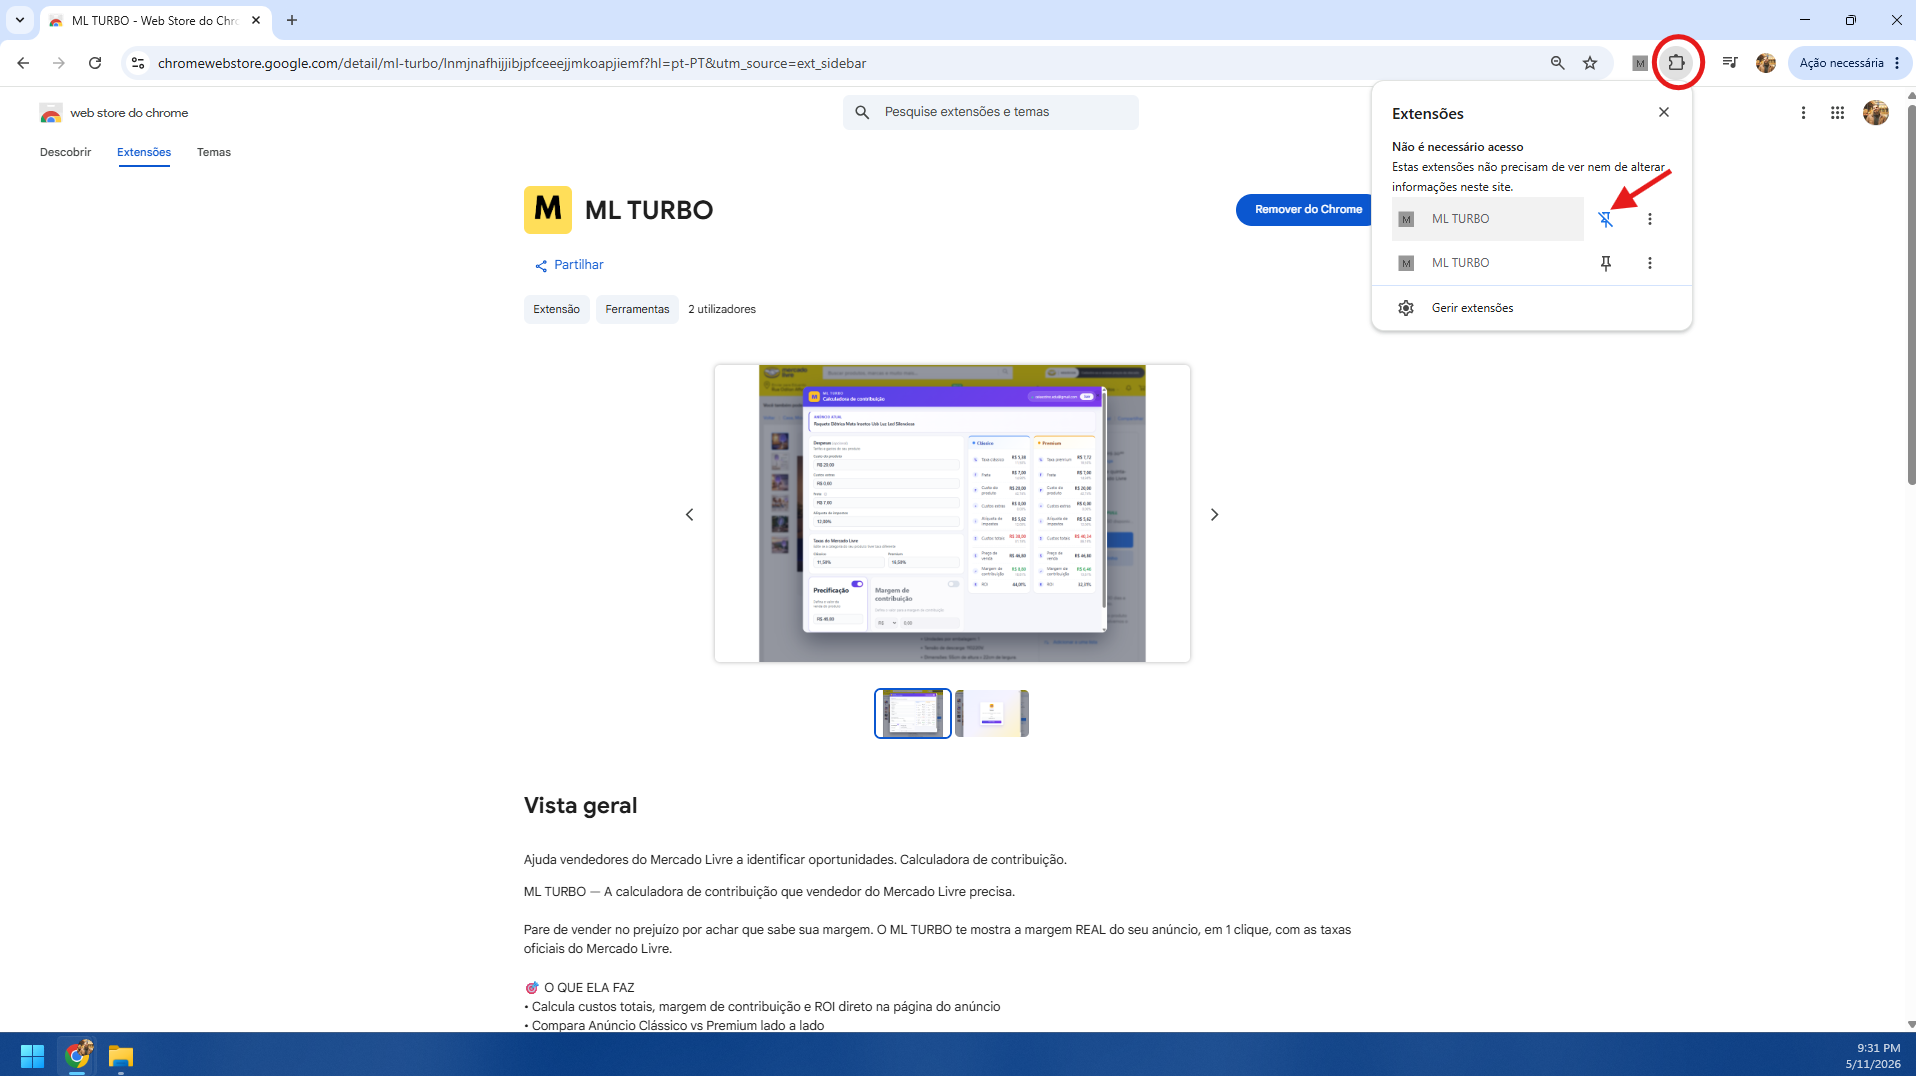This screenshot has width=1916, height=1076.
Task: Click the ML TURBO yellow logo icon
Action: pyautogui.click(x=548, y=210)
